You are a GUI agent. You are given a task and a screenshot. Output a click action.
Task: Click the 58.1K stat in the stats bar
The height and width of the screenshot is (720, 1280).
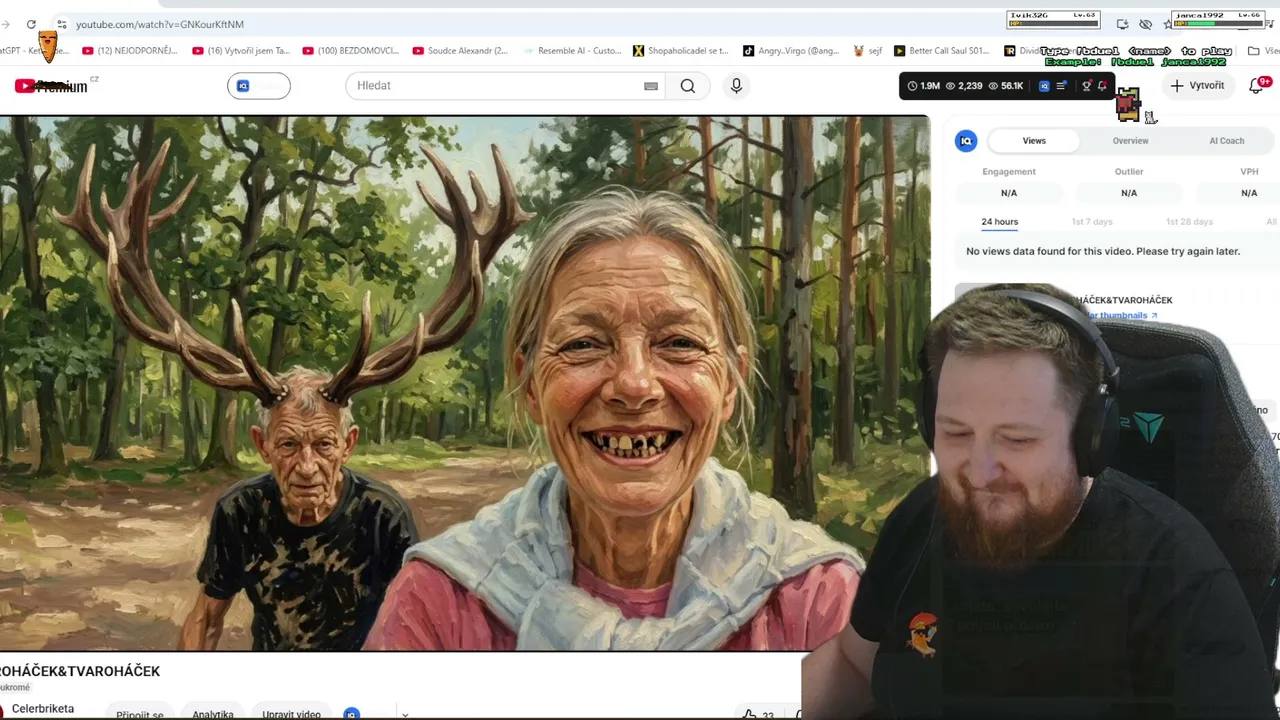(1006, 86)
